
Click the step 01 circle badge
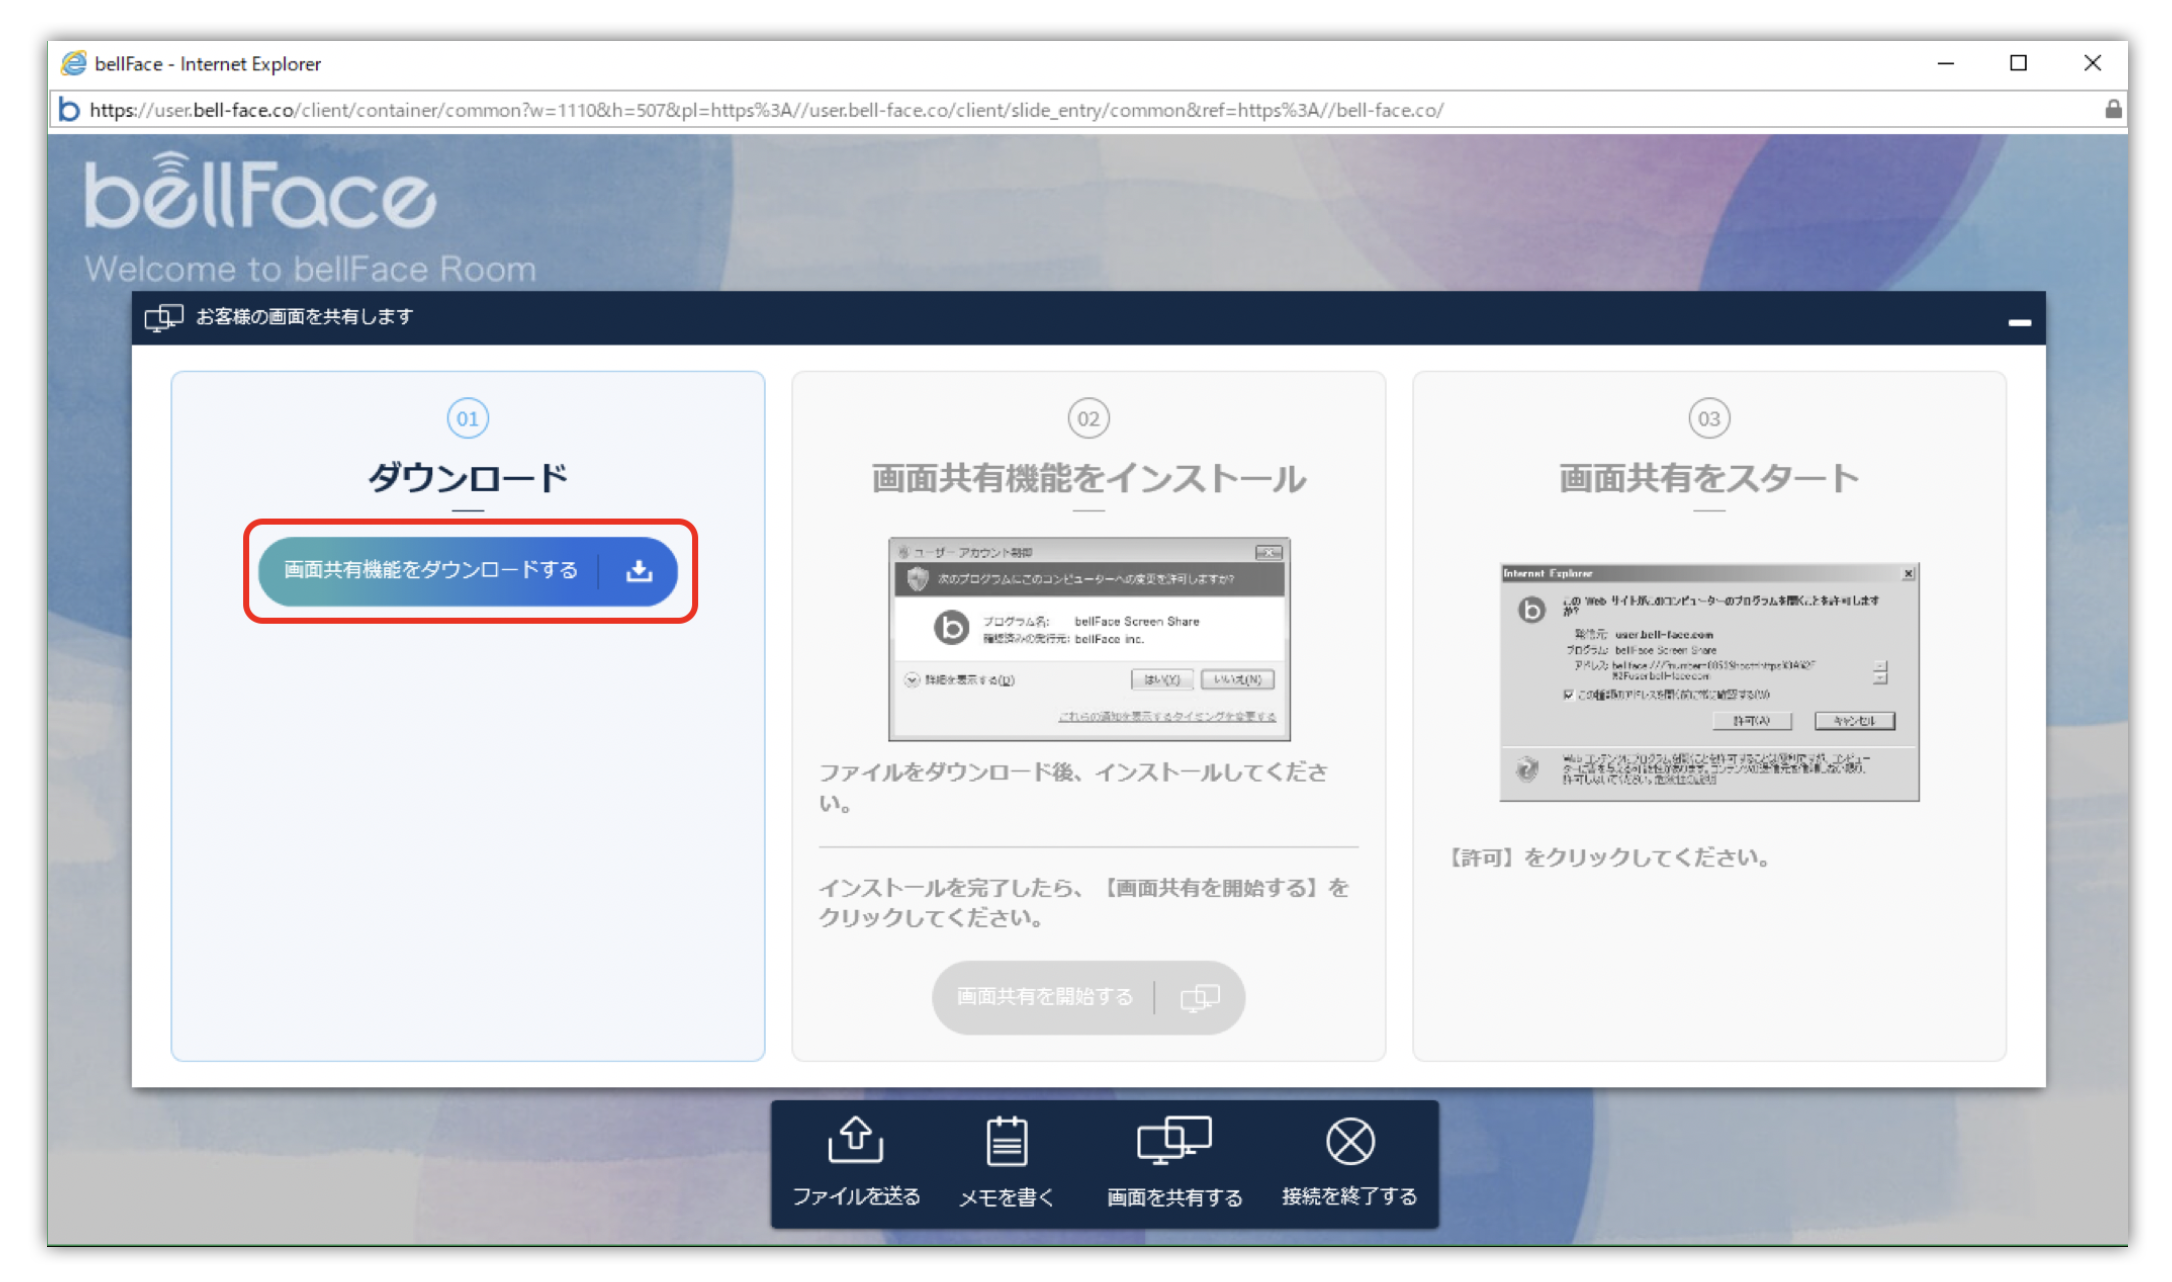(x=467, y=418)
